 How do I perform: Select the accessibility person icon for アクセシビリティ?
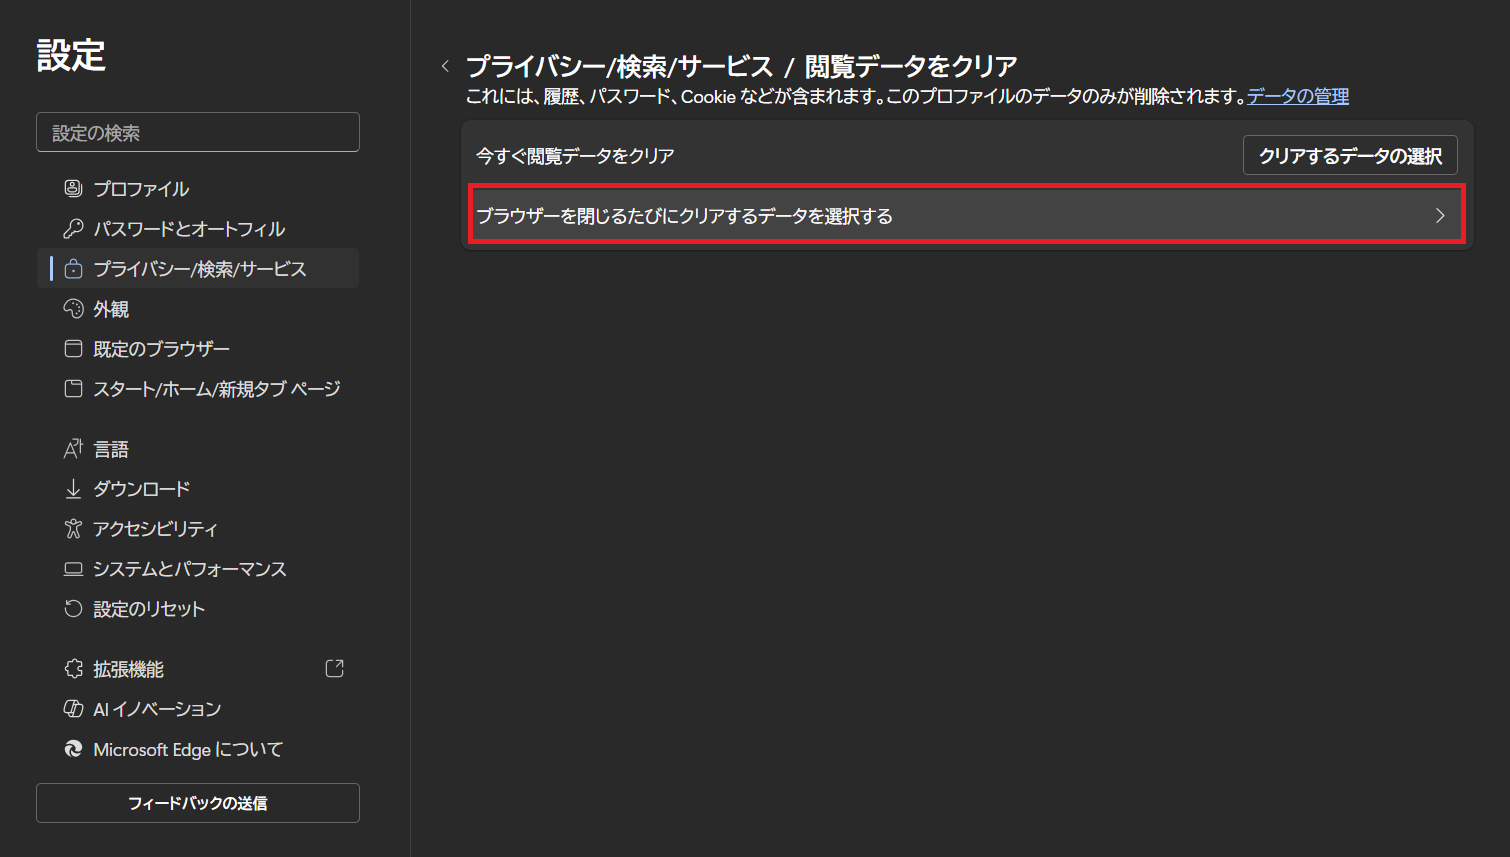[x=74, y=528]
